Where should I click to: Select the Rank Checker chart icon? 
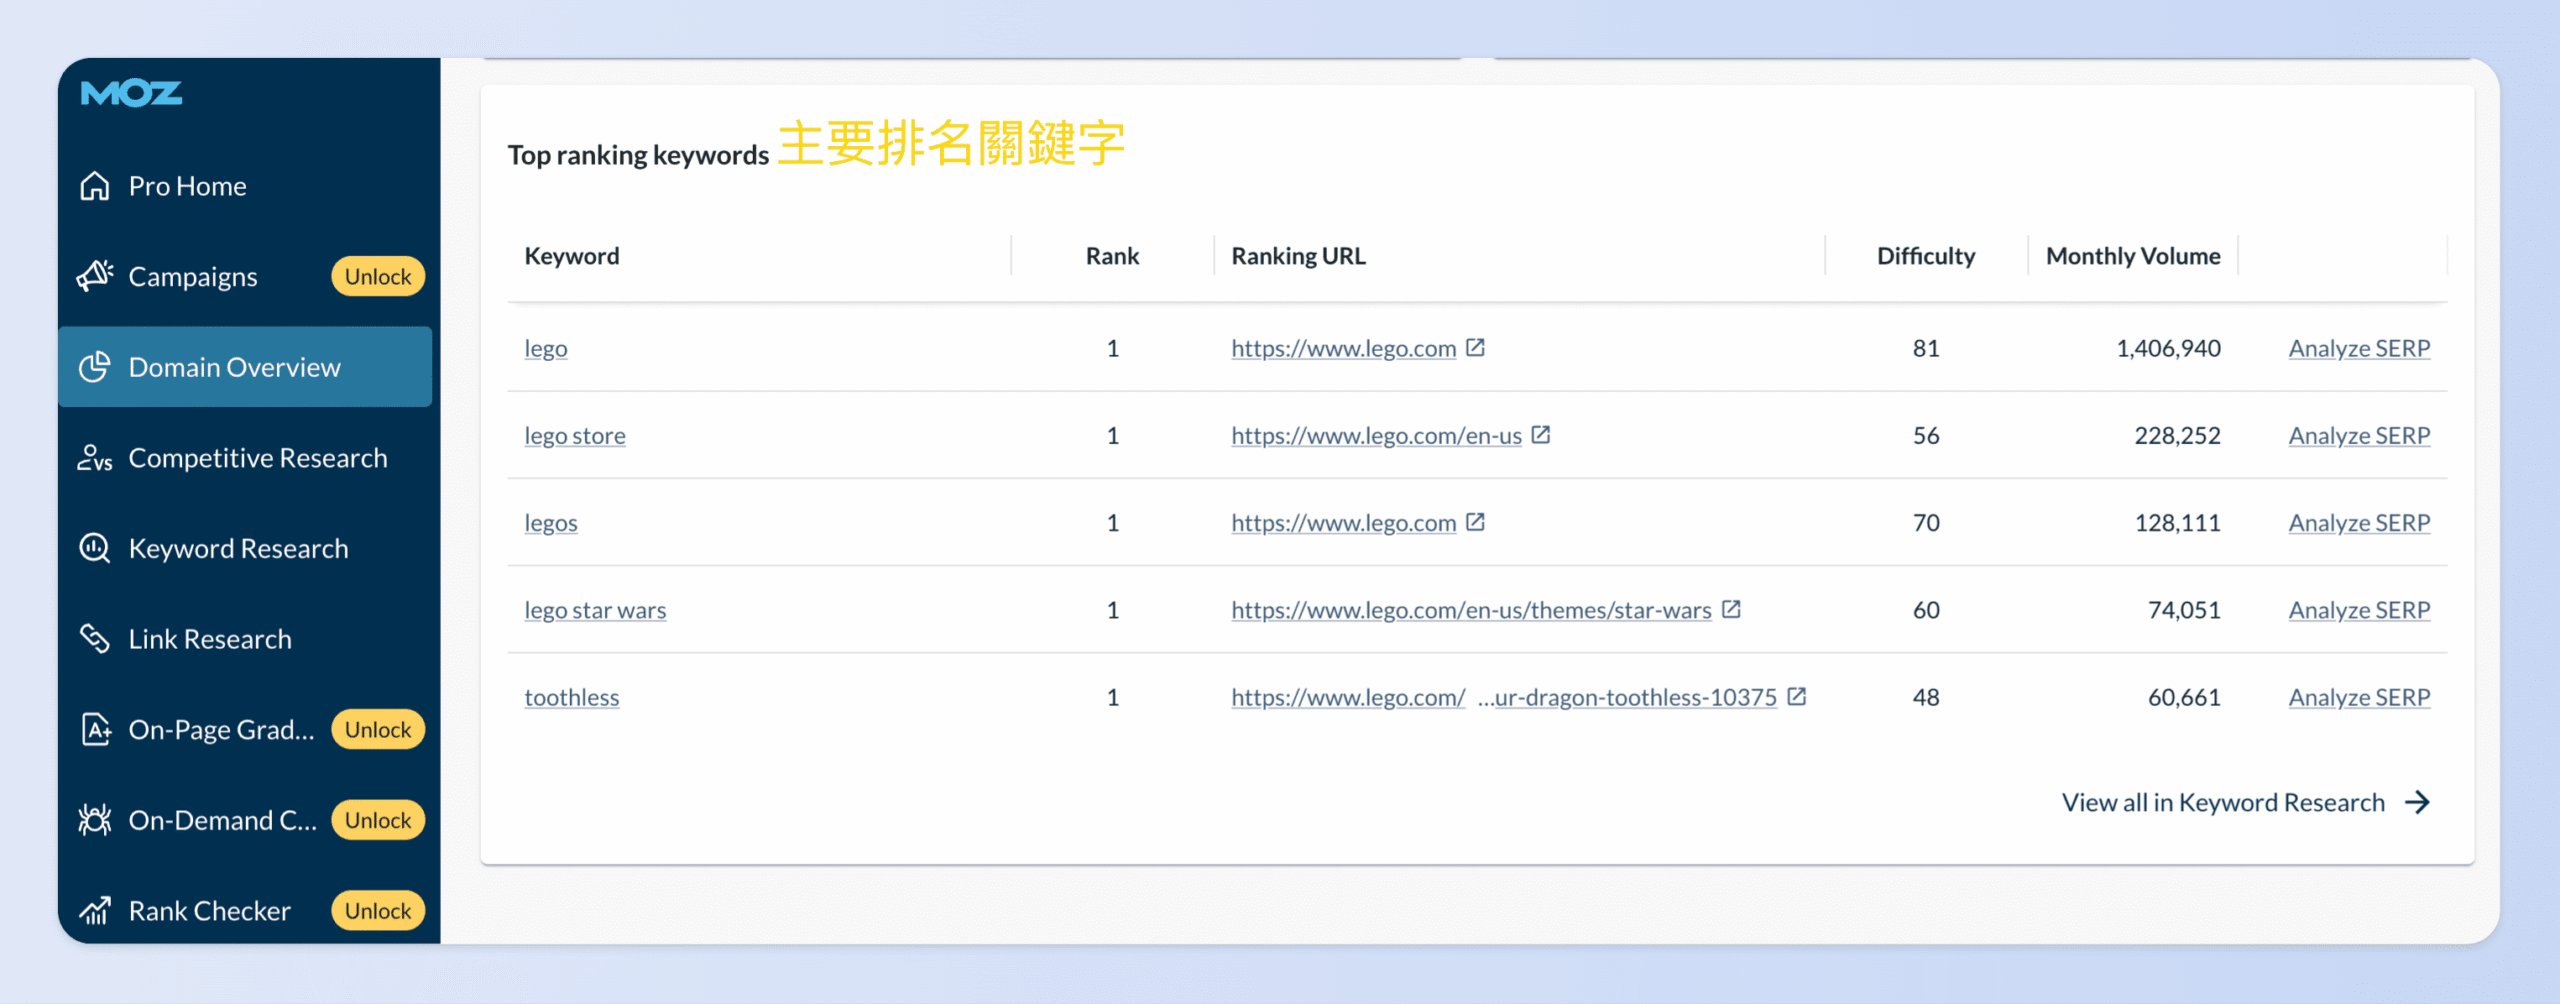[x=95, y=910]
